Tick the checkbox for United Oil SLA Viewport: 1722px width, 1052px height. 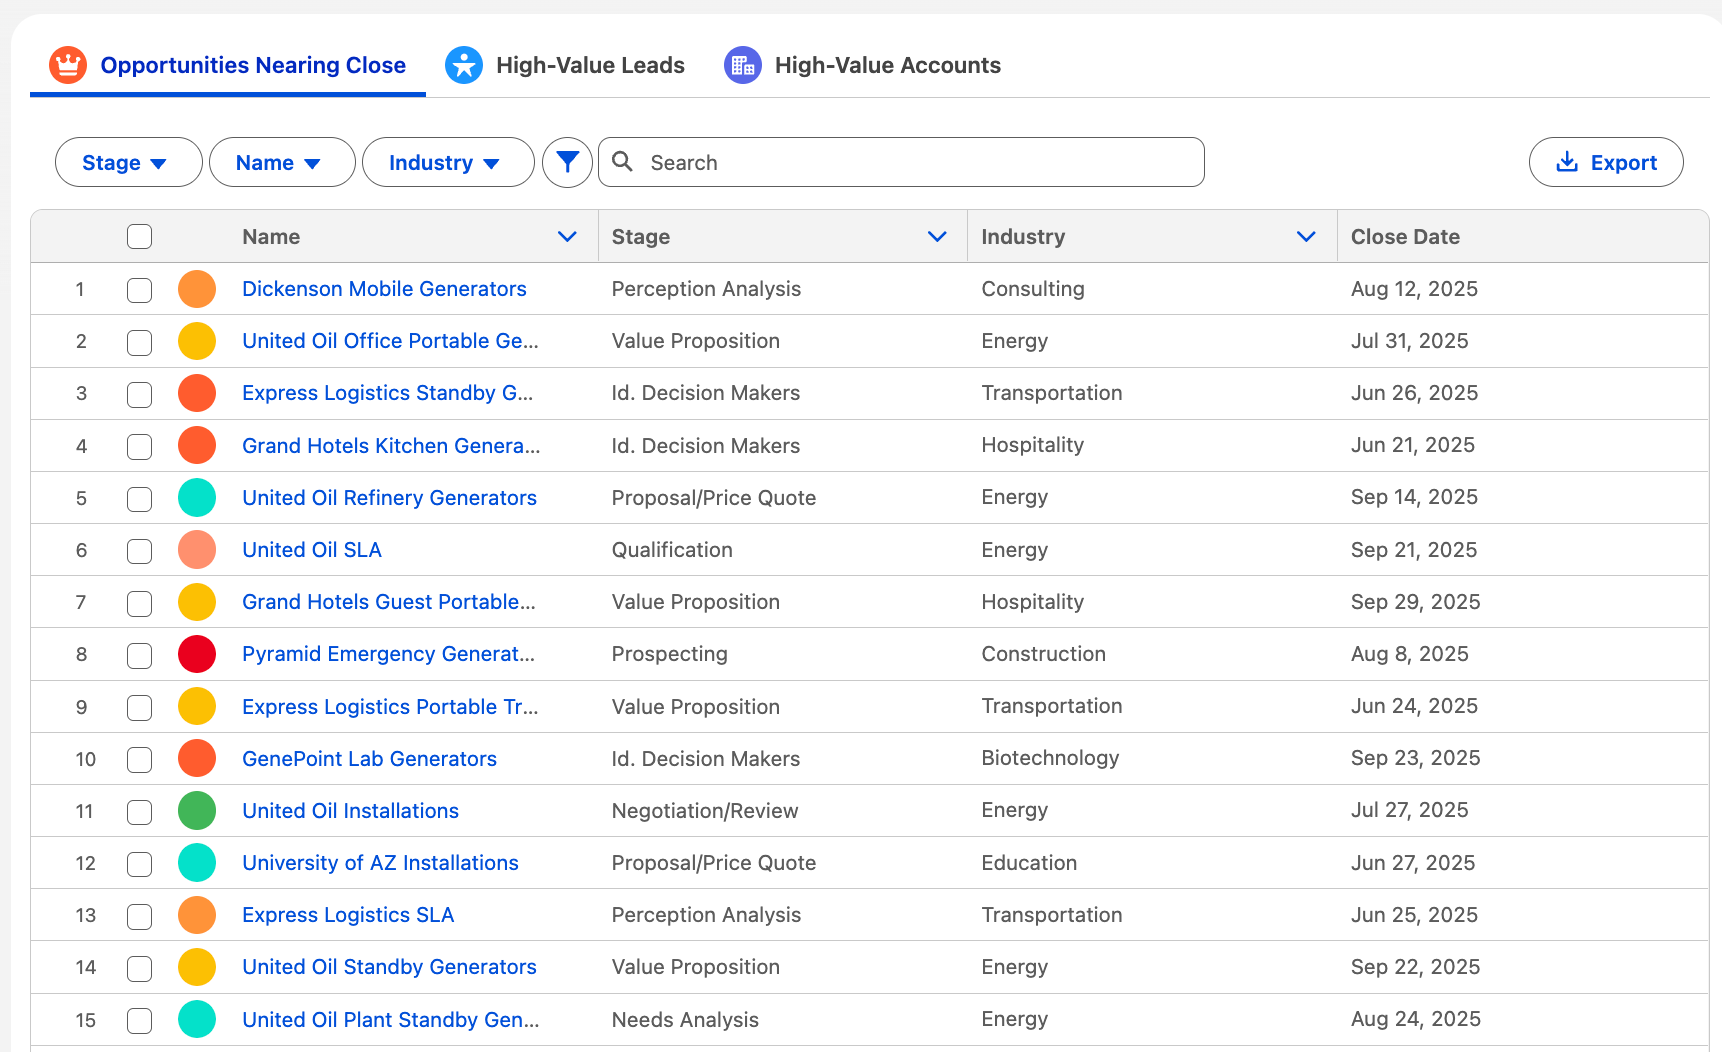[140, 551]
